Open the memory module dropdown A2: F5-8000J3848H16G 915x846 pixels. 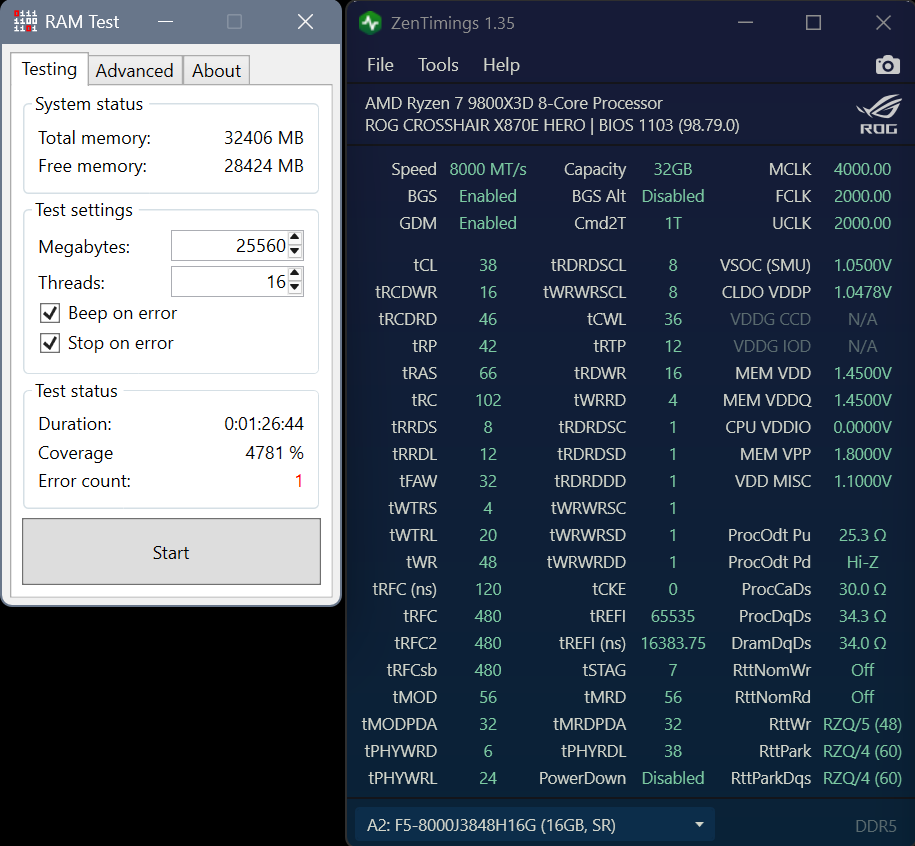click(535, 825)
